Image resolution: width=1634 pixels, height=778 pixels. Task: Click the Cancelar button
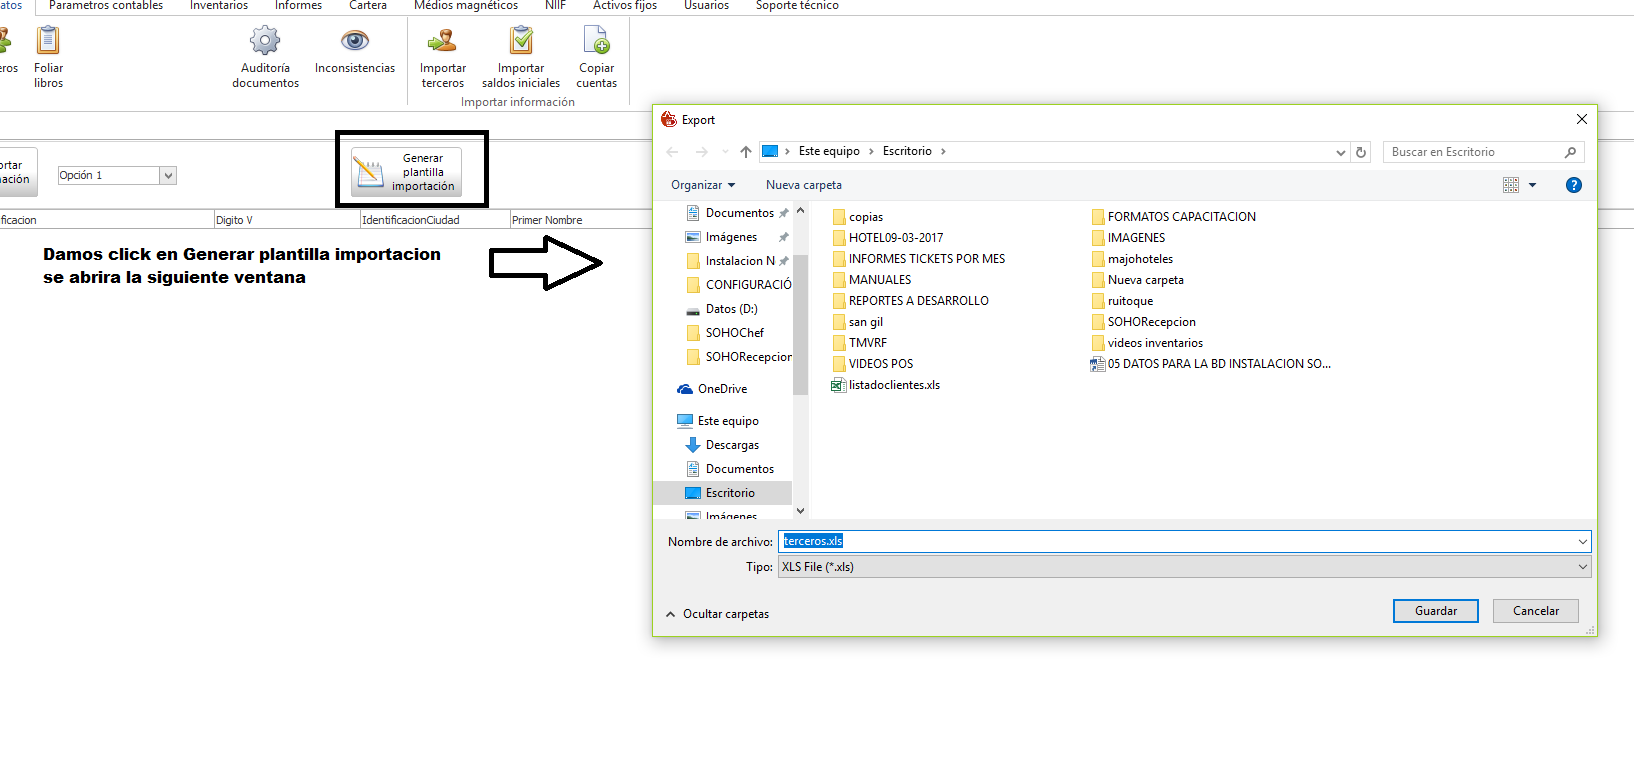coord(1535,611)
